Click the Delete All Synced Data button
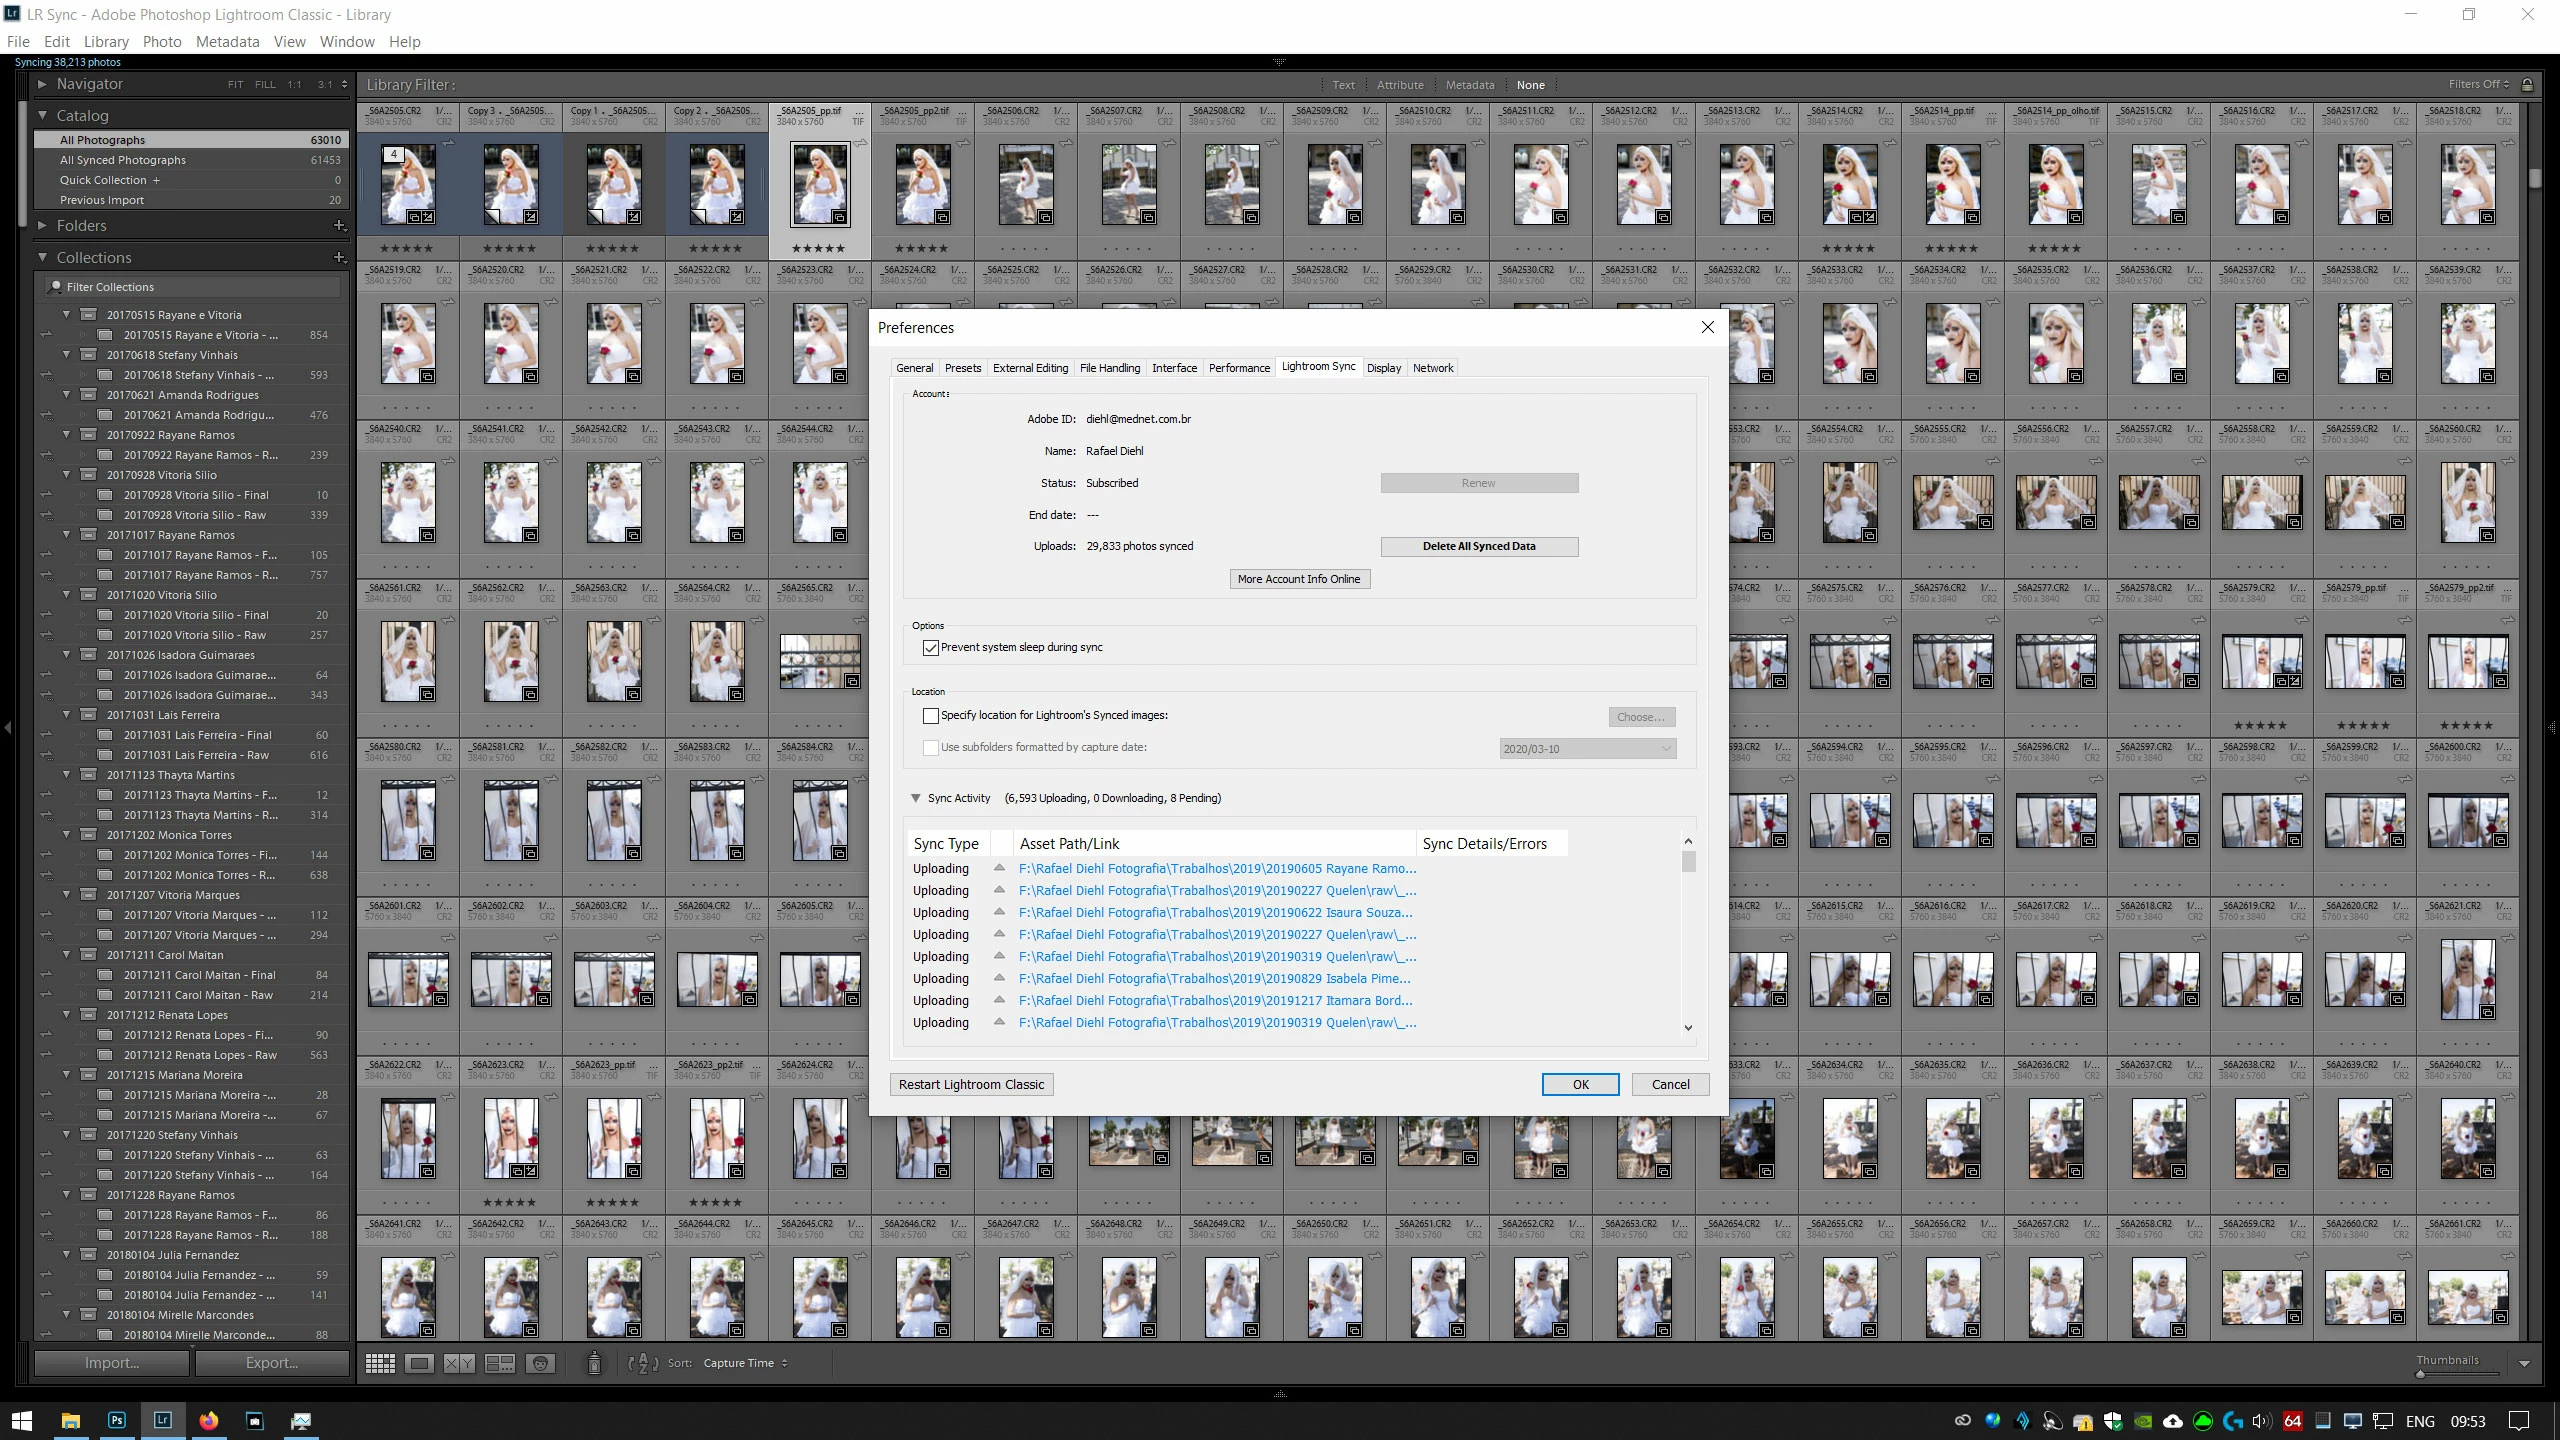This screenshot has height=1440, width=2560. [x=1479, y=546]
